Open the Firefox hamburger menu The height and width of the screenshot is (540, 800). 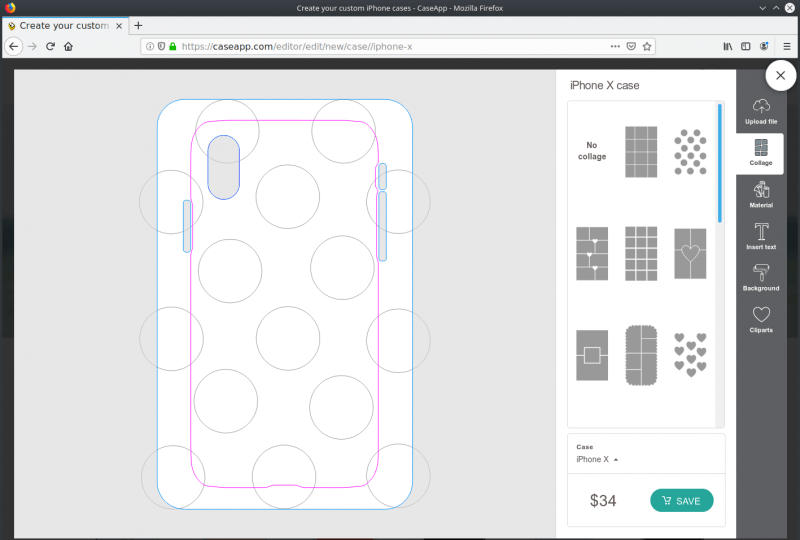(787, 46)
